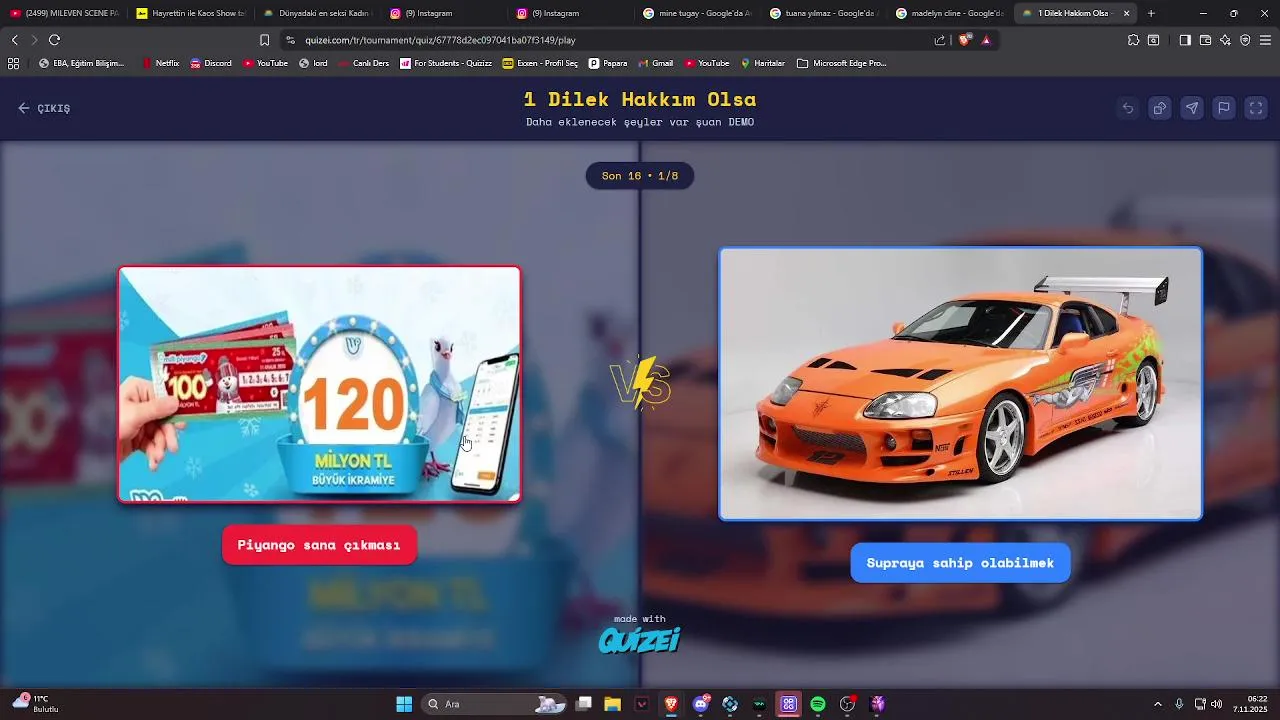Image resolution: width=1280 pixels, height=720 pixels.
Task: Report the quiz using the flag icon
Action: point(1224,108)
